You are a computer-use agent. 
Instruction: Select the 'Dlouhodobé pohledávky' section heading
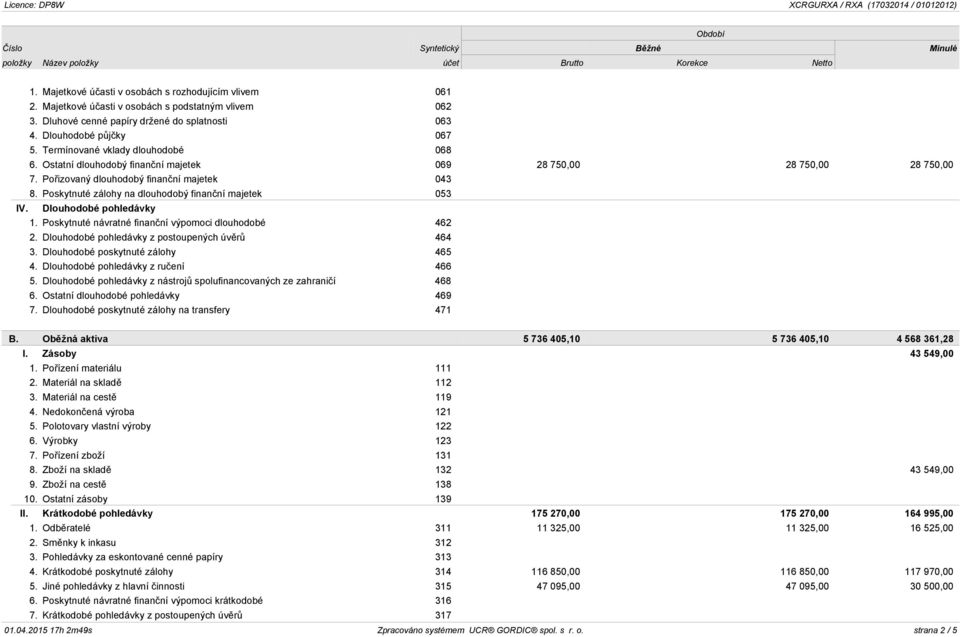coord(99,208)
